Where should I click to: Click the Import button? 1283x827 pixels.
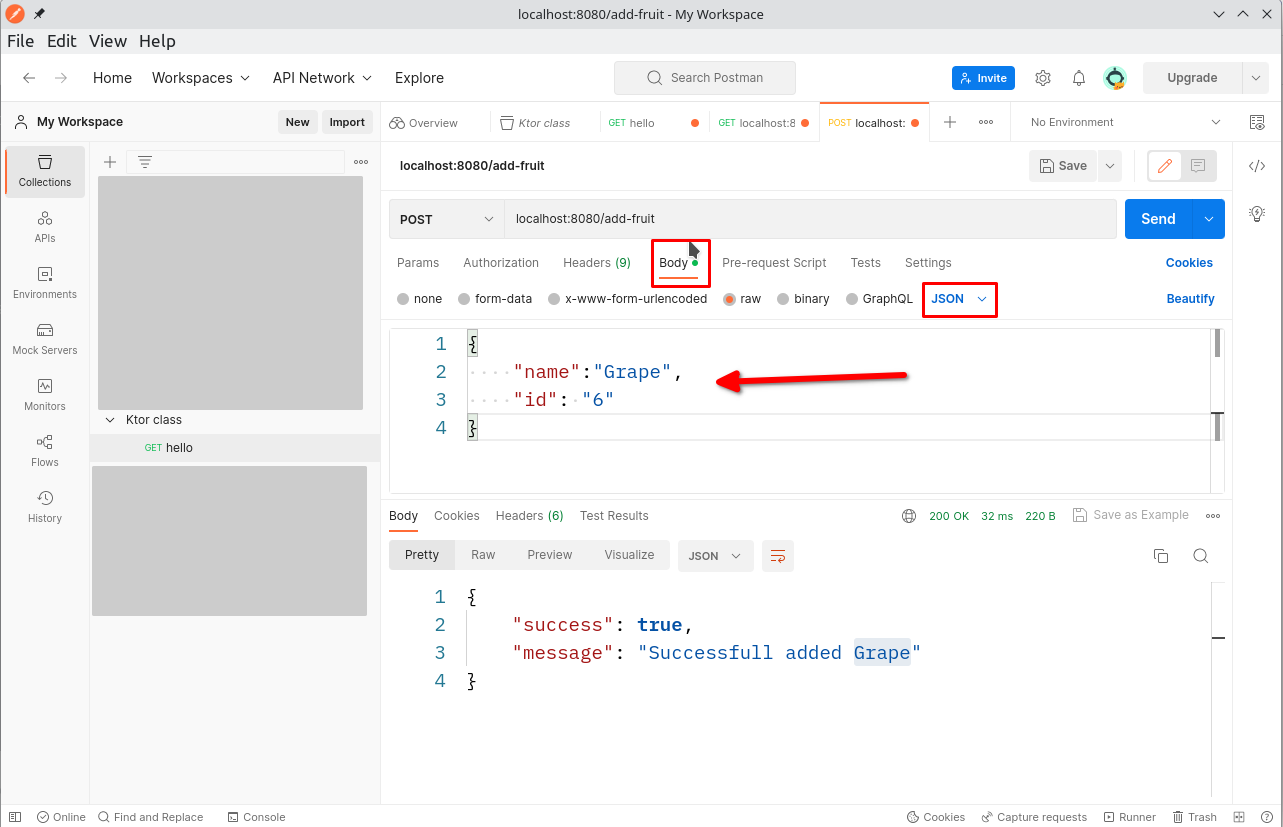tap(347, 122)
